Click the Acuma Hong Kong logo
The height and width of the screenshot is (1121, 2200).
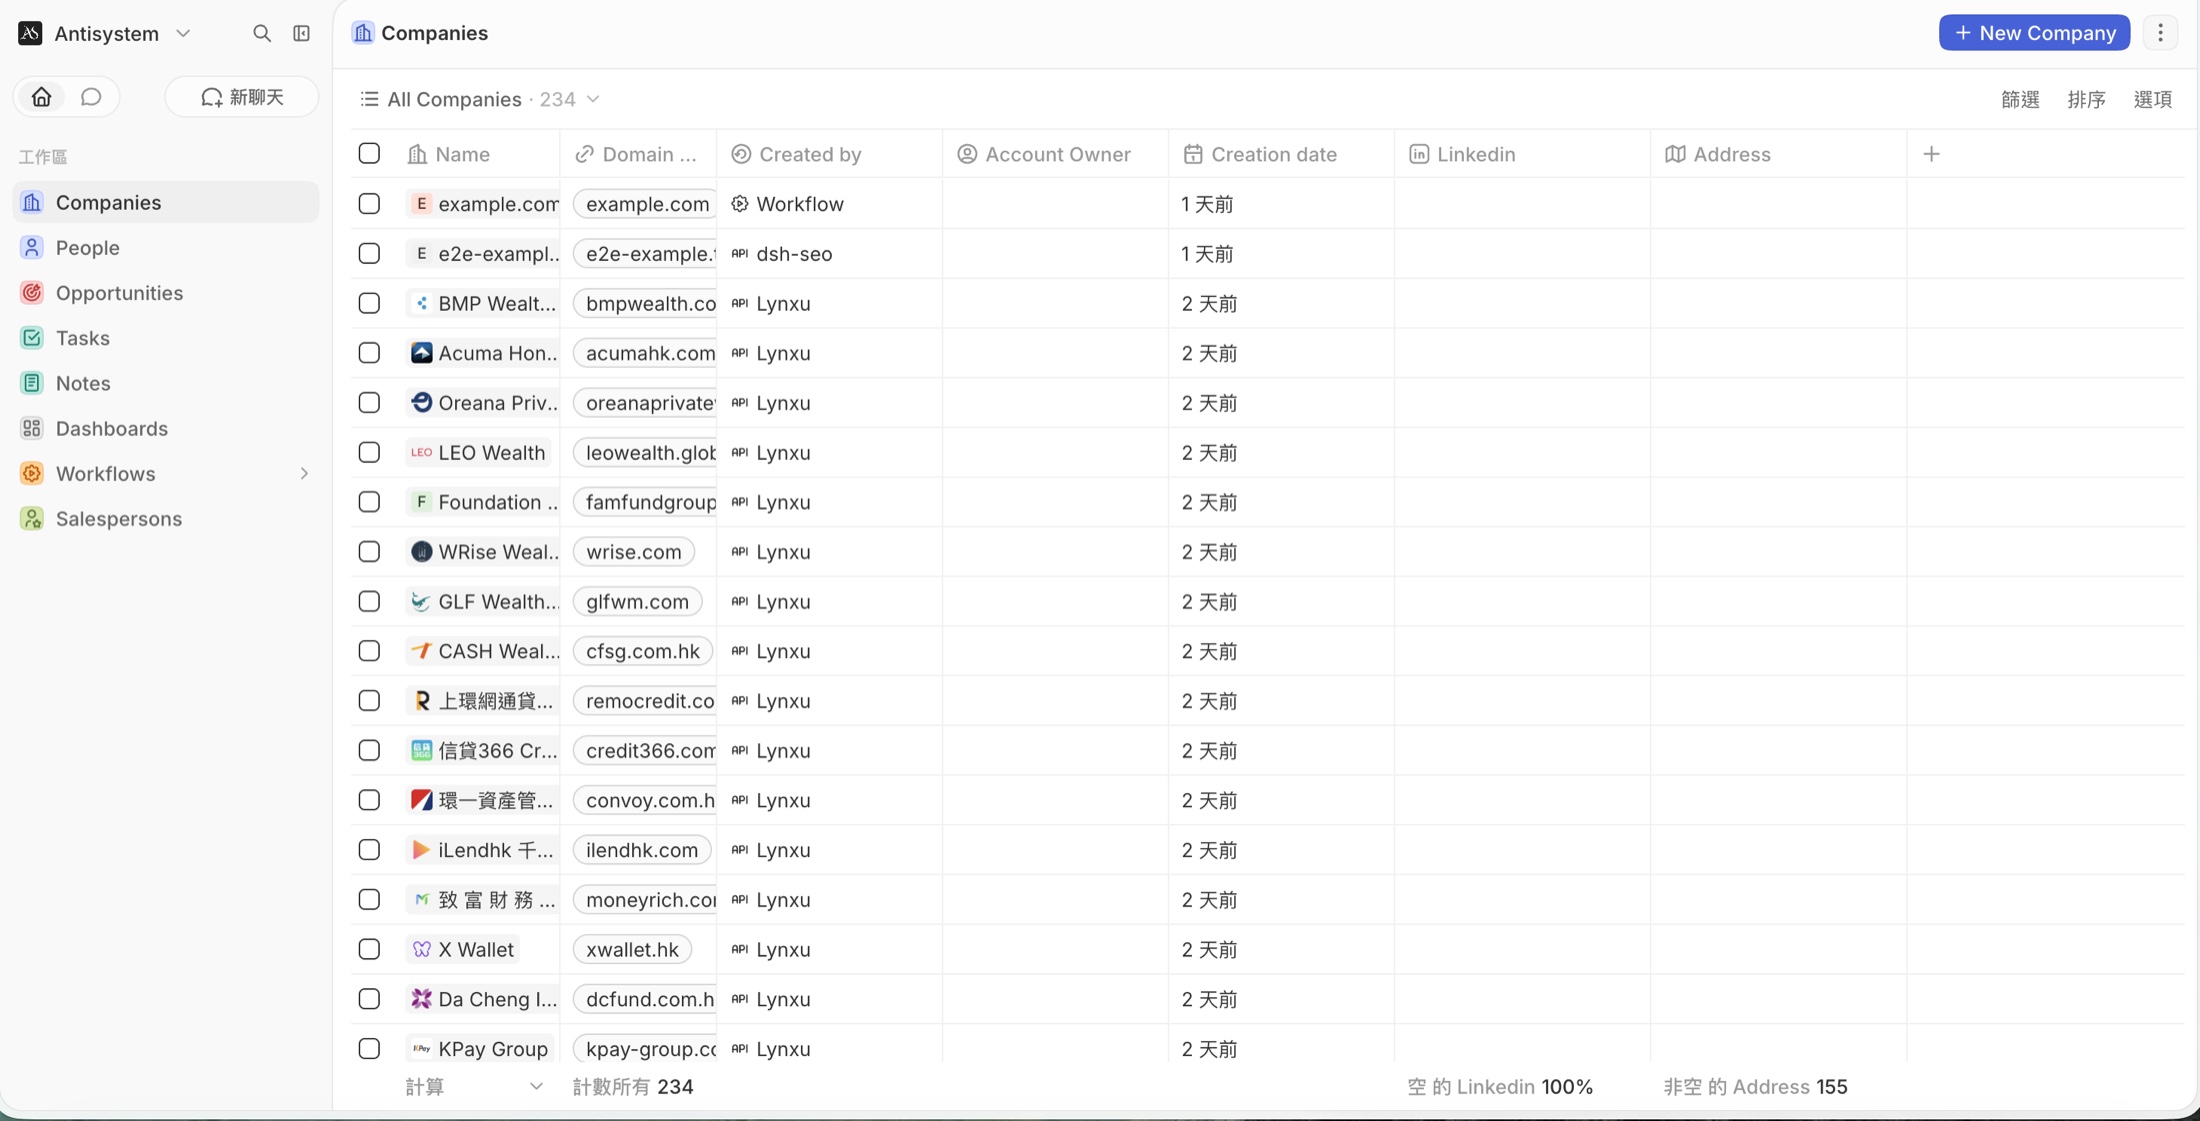coord(422,353)
